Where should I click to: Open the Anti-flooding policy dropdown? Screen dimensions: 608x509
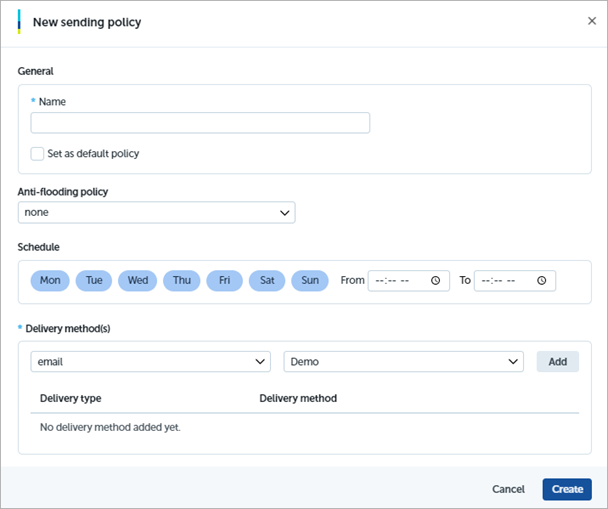click(156, 213)
